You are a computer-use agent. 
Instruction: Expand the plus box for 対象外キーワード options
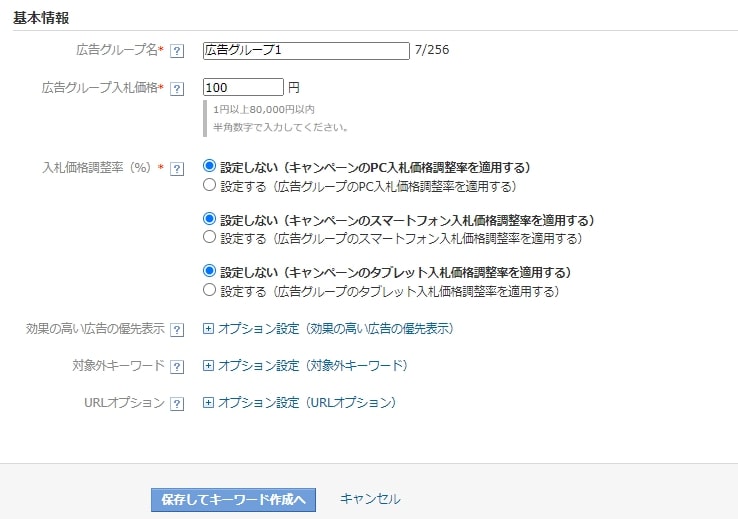tap(208, 366)
